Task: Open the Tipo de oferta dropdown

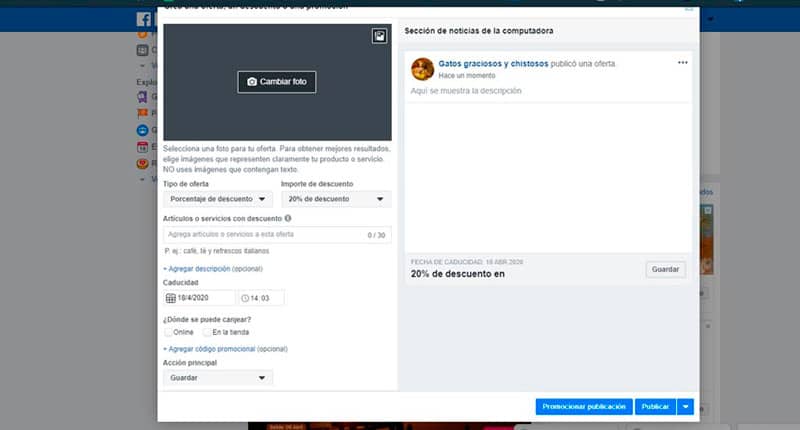Action: (x=218, y=199)
